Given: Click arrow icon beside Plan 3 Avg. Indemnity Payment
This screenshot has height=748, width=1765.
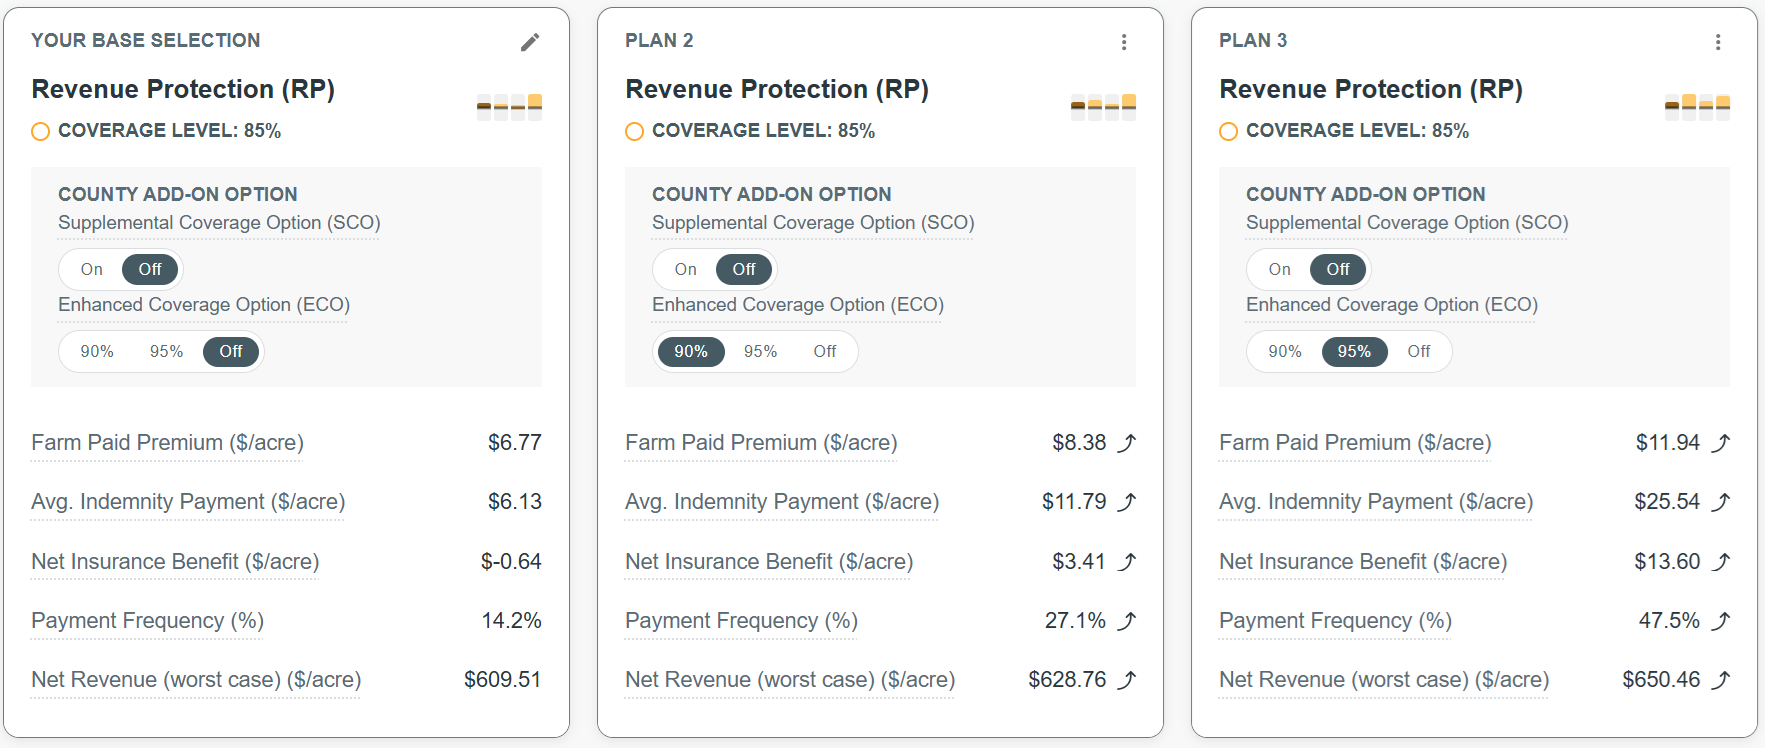Looking at the screenshot, I should 1721,502.
